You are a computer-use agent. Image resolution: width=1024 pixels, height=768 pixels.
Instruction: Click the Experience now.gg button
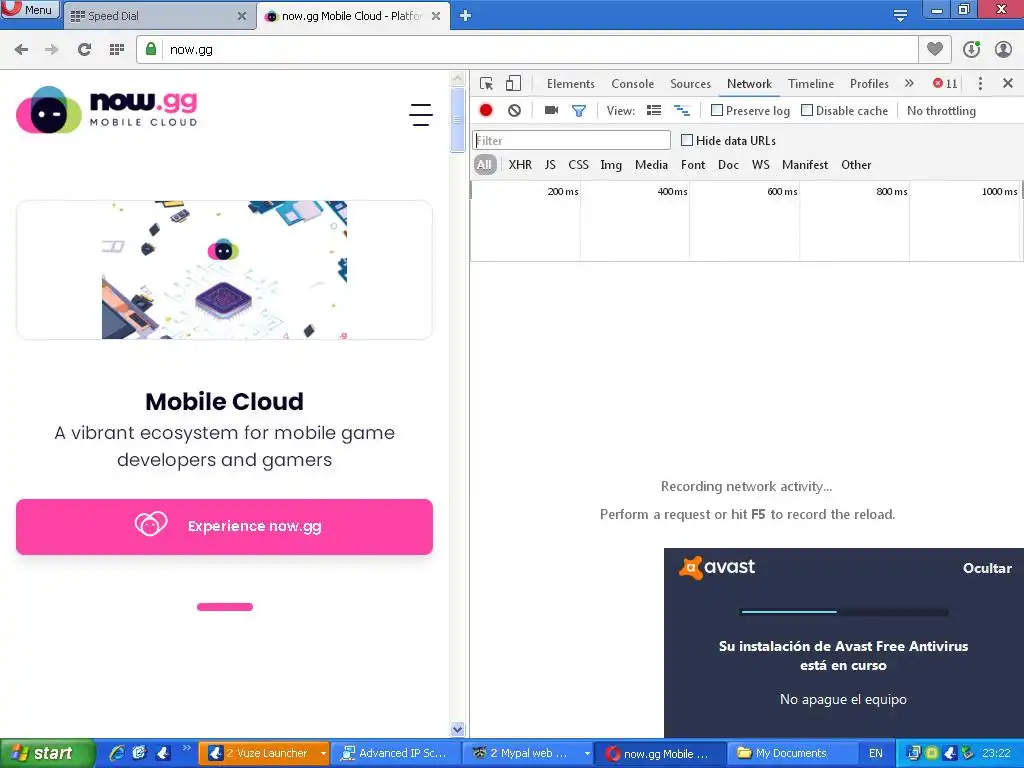[x=225, y=527]
